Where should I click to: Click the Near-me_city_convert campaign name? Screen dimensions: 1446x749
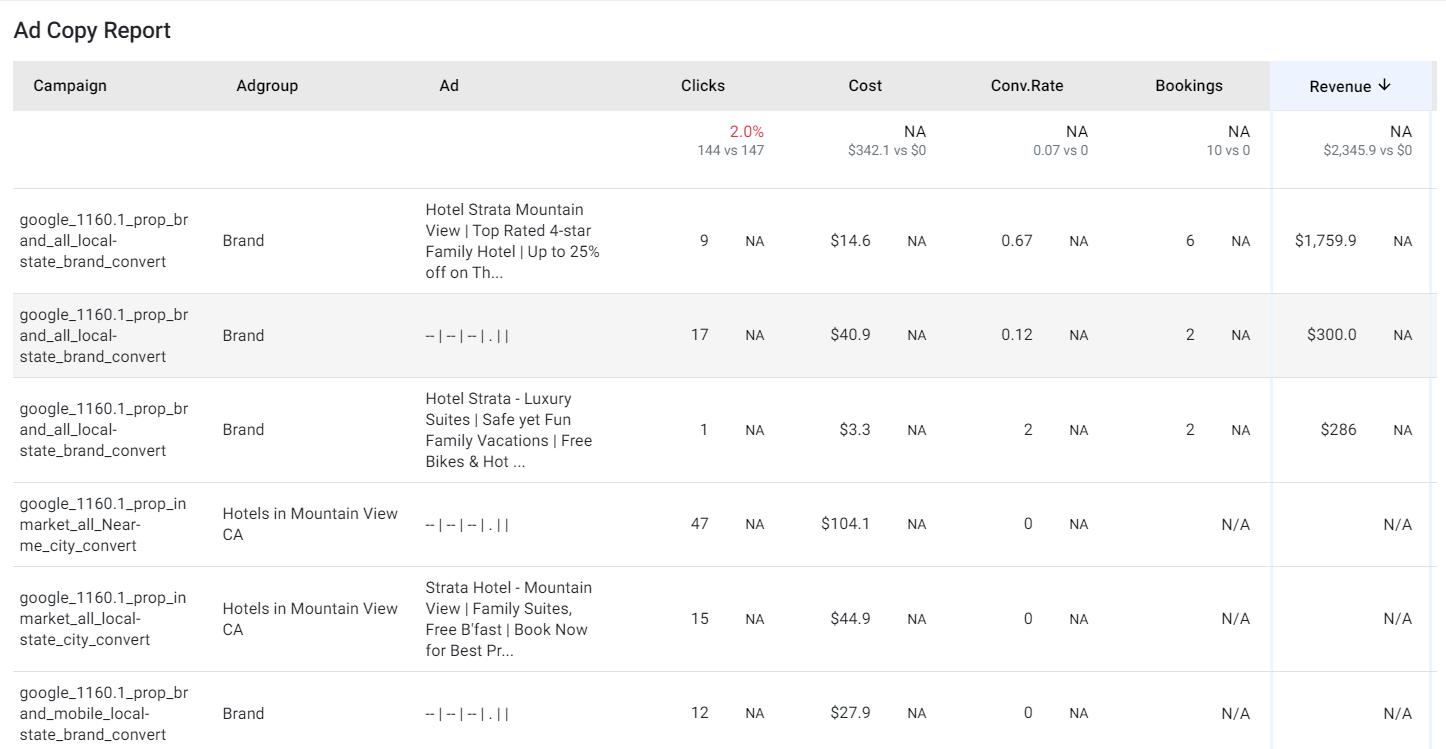pyautogui.click(x=103, y=525)
